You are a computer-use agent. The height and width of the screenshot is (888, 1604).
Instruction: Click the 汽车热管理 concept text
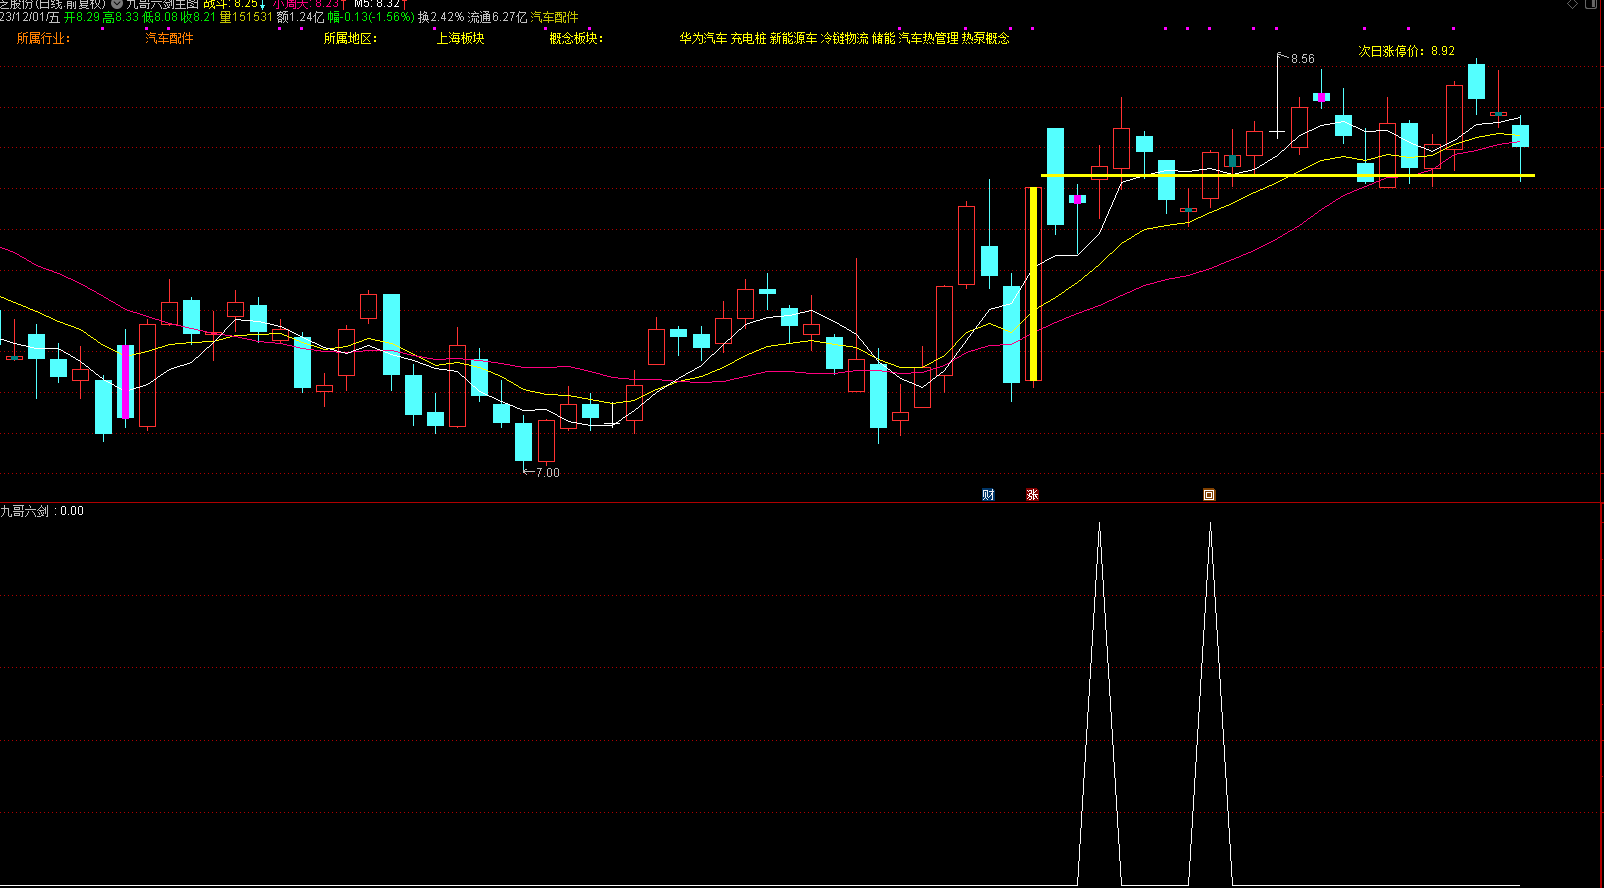pos(928,38)
